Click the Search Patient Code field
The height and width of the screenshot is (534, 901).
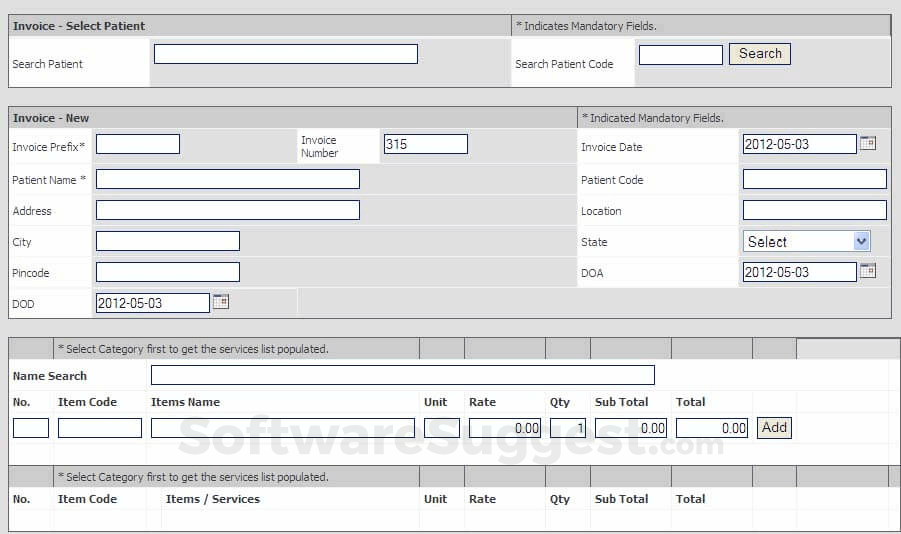680,55
